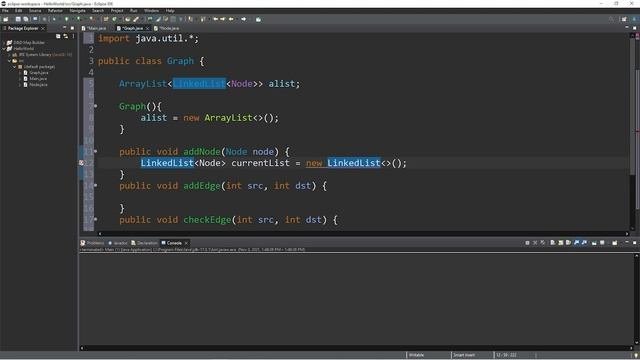Open the Project menu

117,11
